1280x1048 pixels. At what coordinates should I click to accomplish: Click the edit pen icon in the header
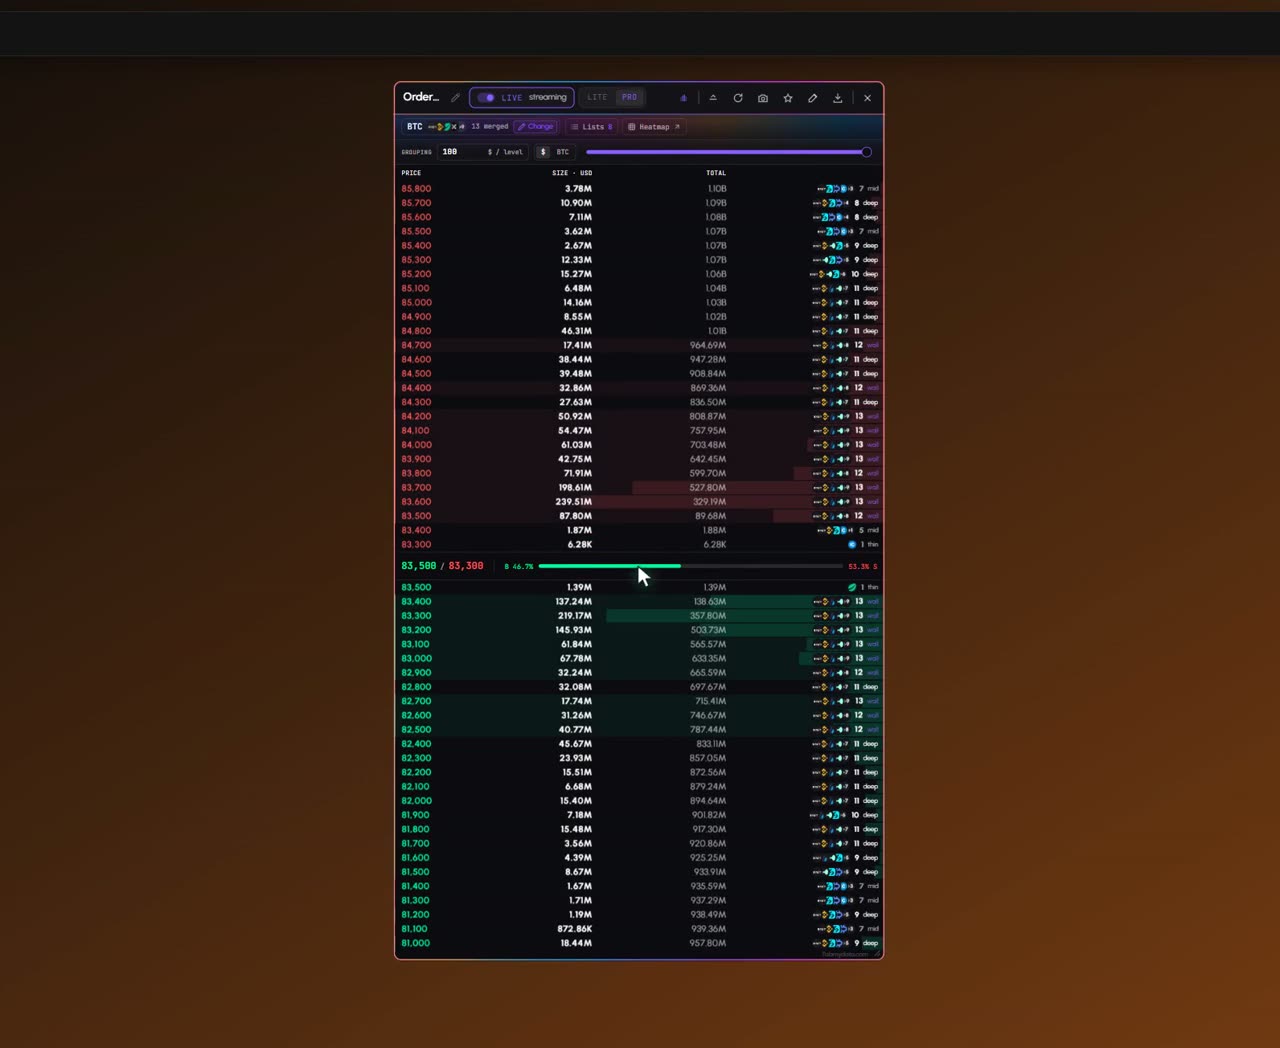812,98
